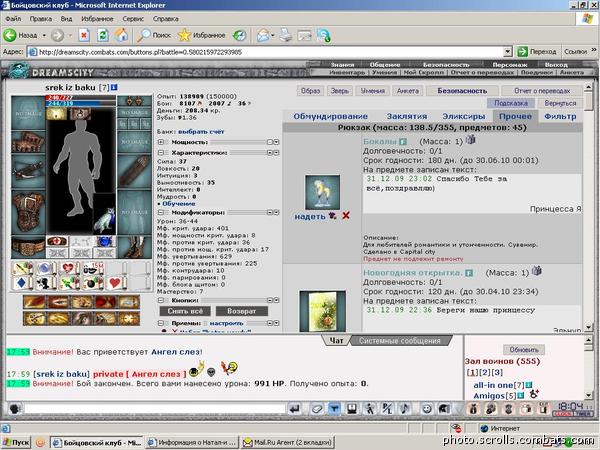Switch to the Эликсиры tab
600x450 pixels.
[463, 116]
